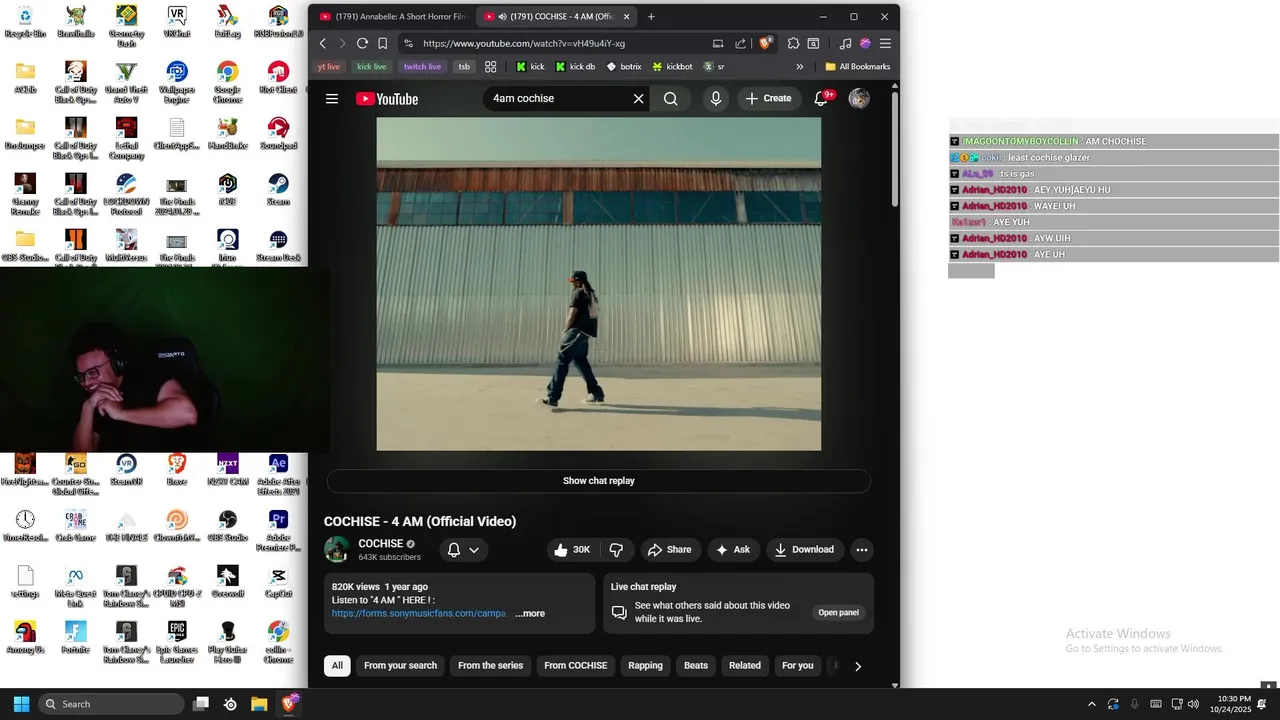
Task: Click the Share button under the video
Action: click(x=669, y=550)
